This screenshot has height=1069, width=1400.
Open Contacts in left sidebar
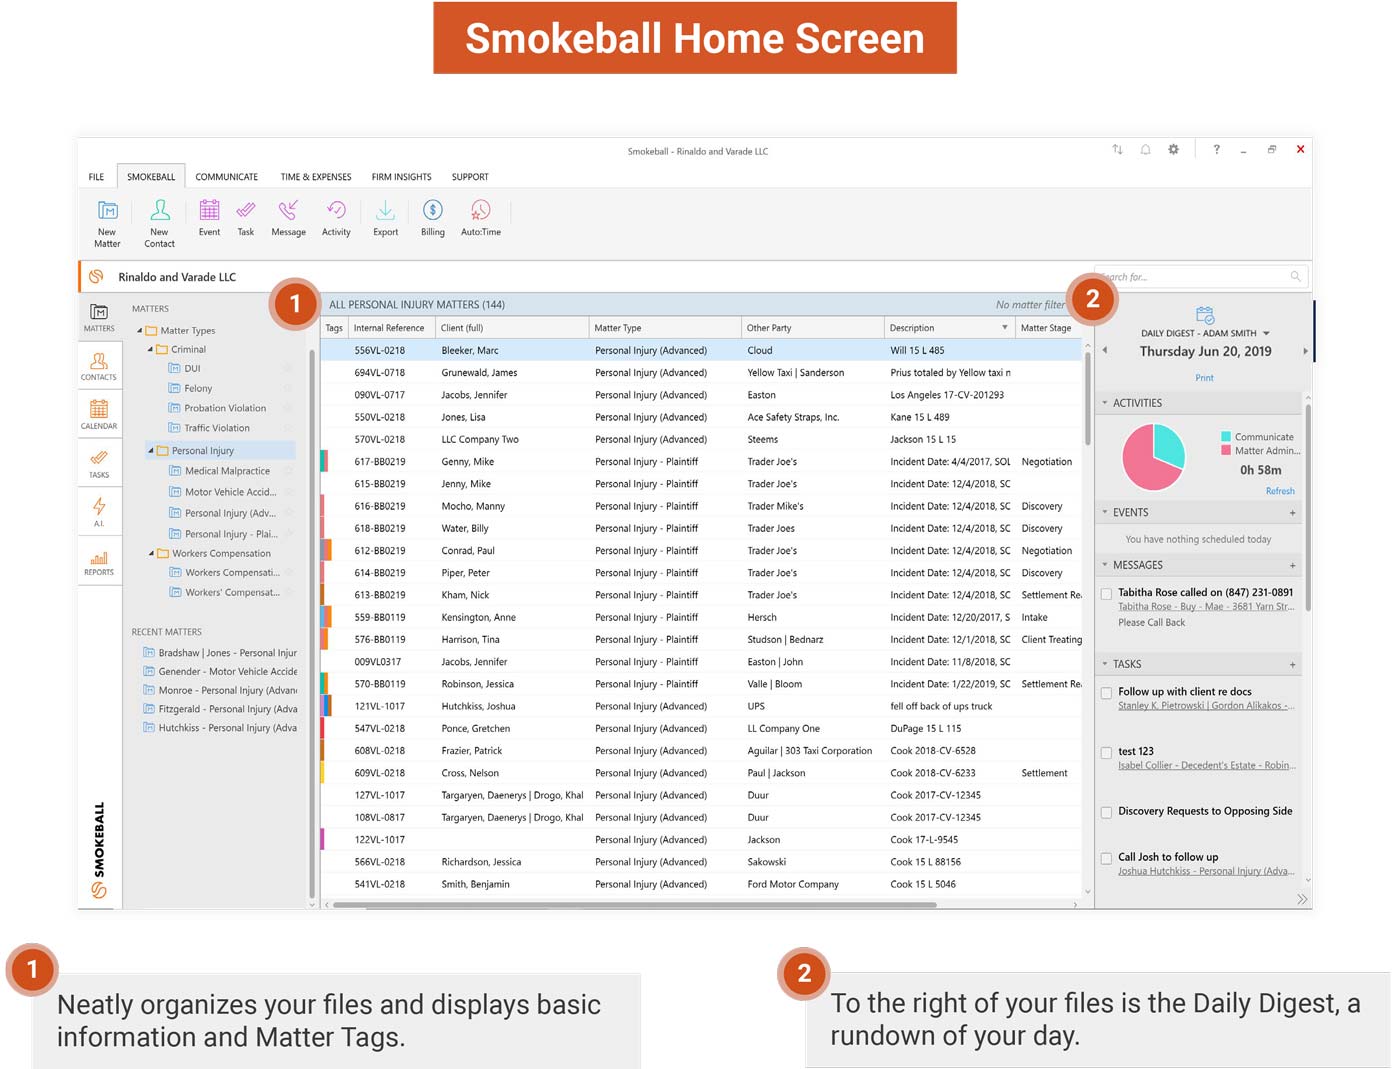coord(99,366)
